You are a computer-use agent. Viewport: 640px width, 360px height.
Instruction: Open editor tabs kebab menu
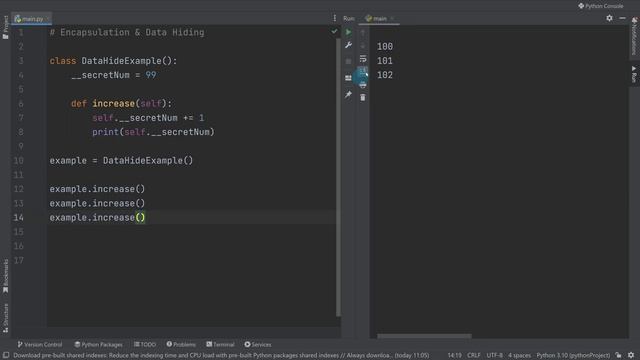[335, 18]
